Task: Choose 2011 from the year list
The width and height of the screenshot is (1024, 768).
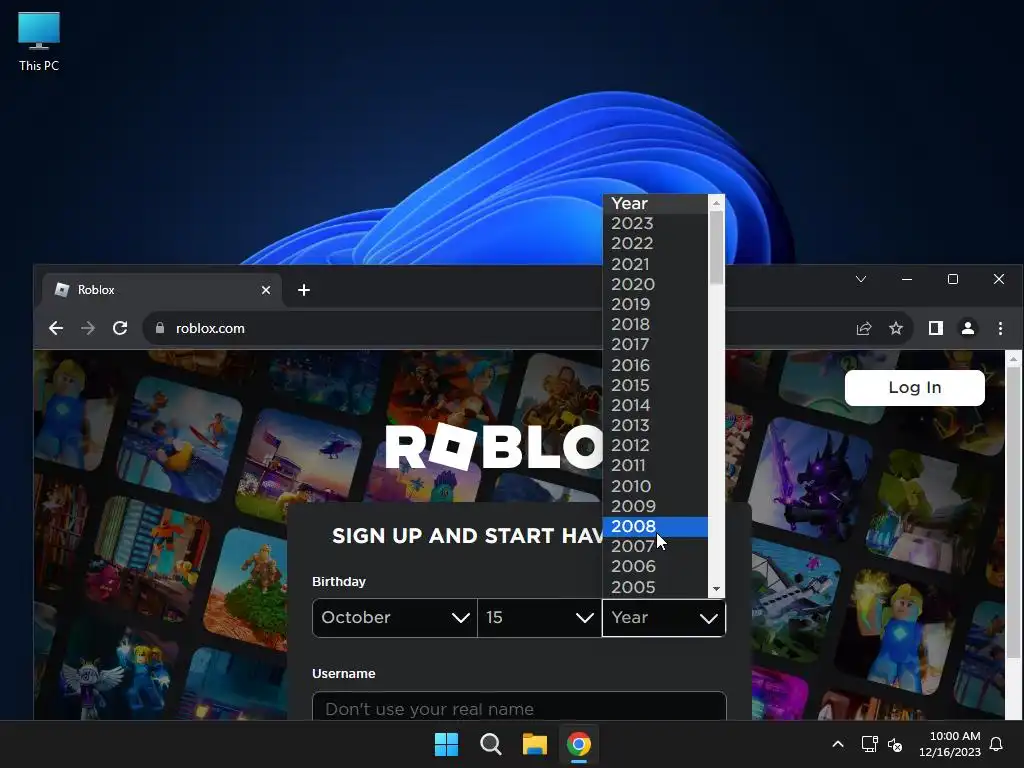Action: point(655,466)
